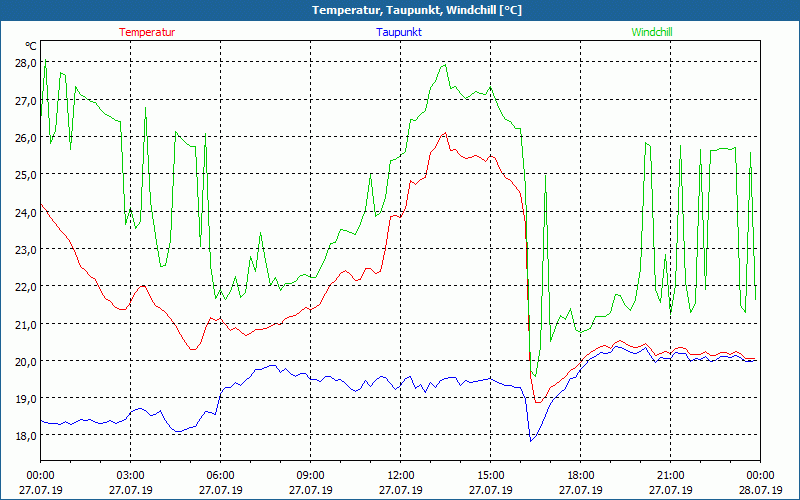Click the chart title Temperatur, Taupunkt, Windchill
This screenshot has width=800, height=500.
coord(417,10)
